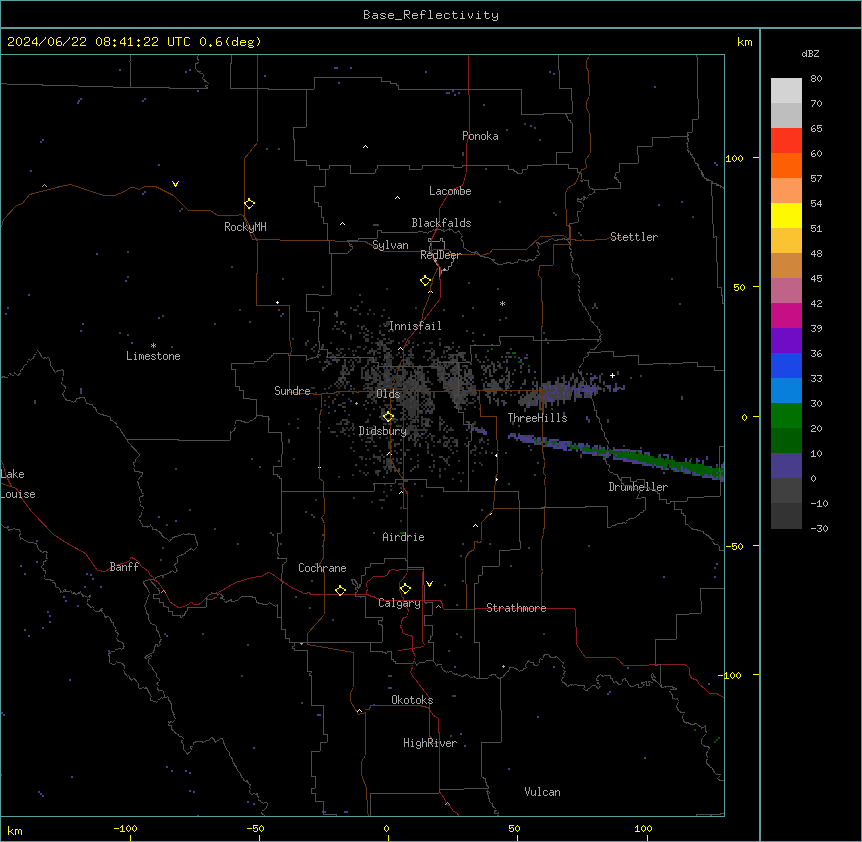
Task: Click the Limestone label
Action: pyautogui.click(x=153, y=356)
